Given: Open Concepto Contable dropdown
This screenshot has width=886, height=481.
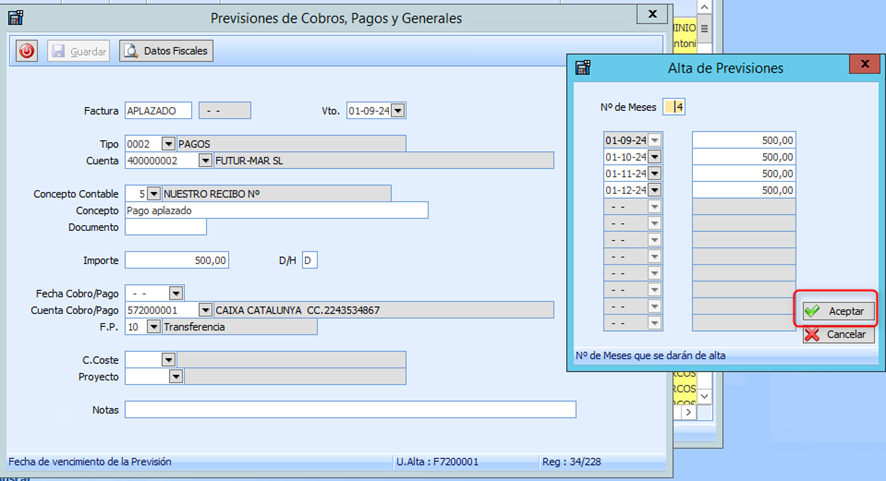Looking at the screenshot, I should click(153, 193).
